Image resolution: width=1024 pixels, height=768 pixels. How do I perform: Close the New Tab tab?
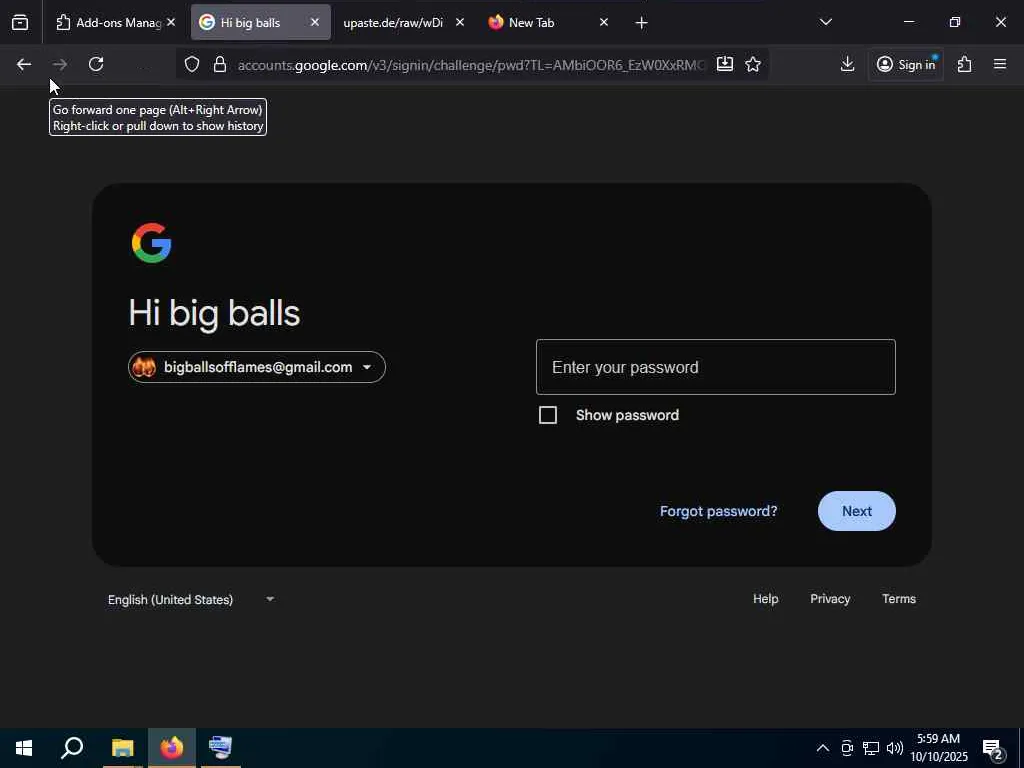(604, 23)
